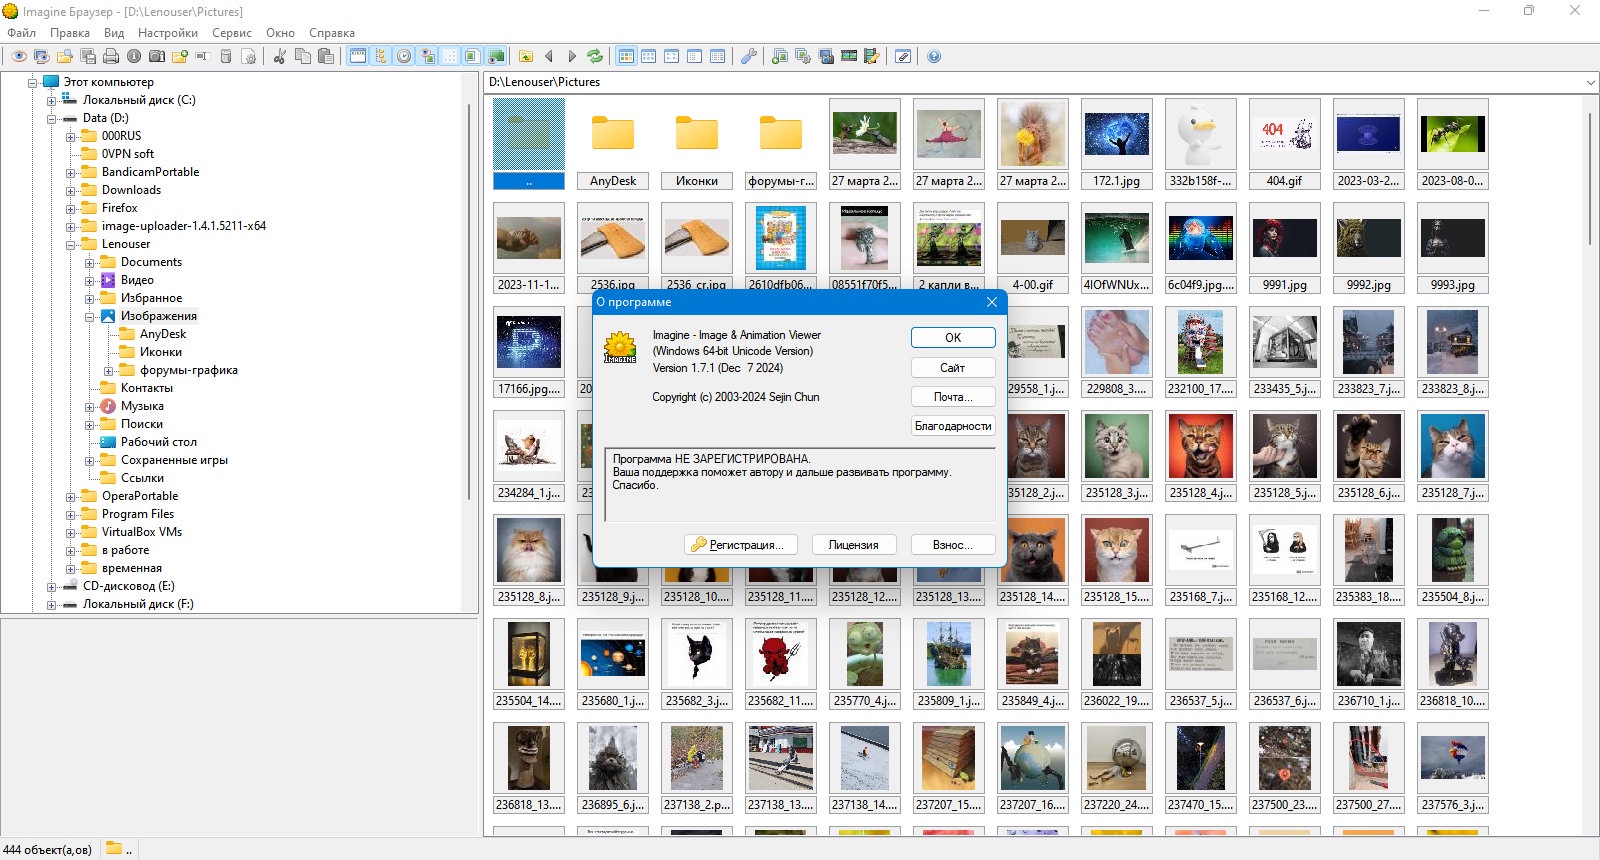The image size is (1600, 860).
Task: Open options via wrench icon
Action: (748, 56)
